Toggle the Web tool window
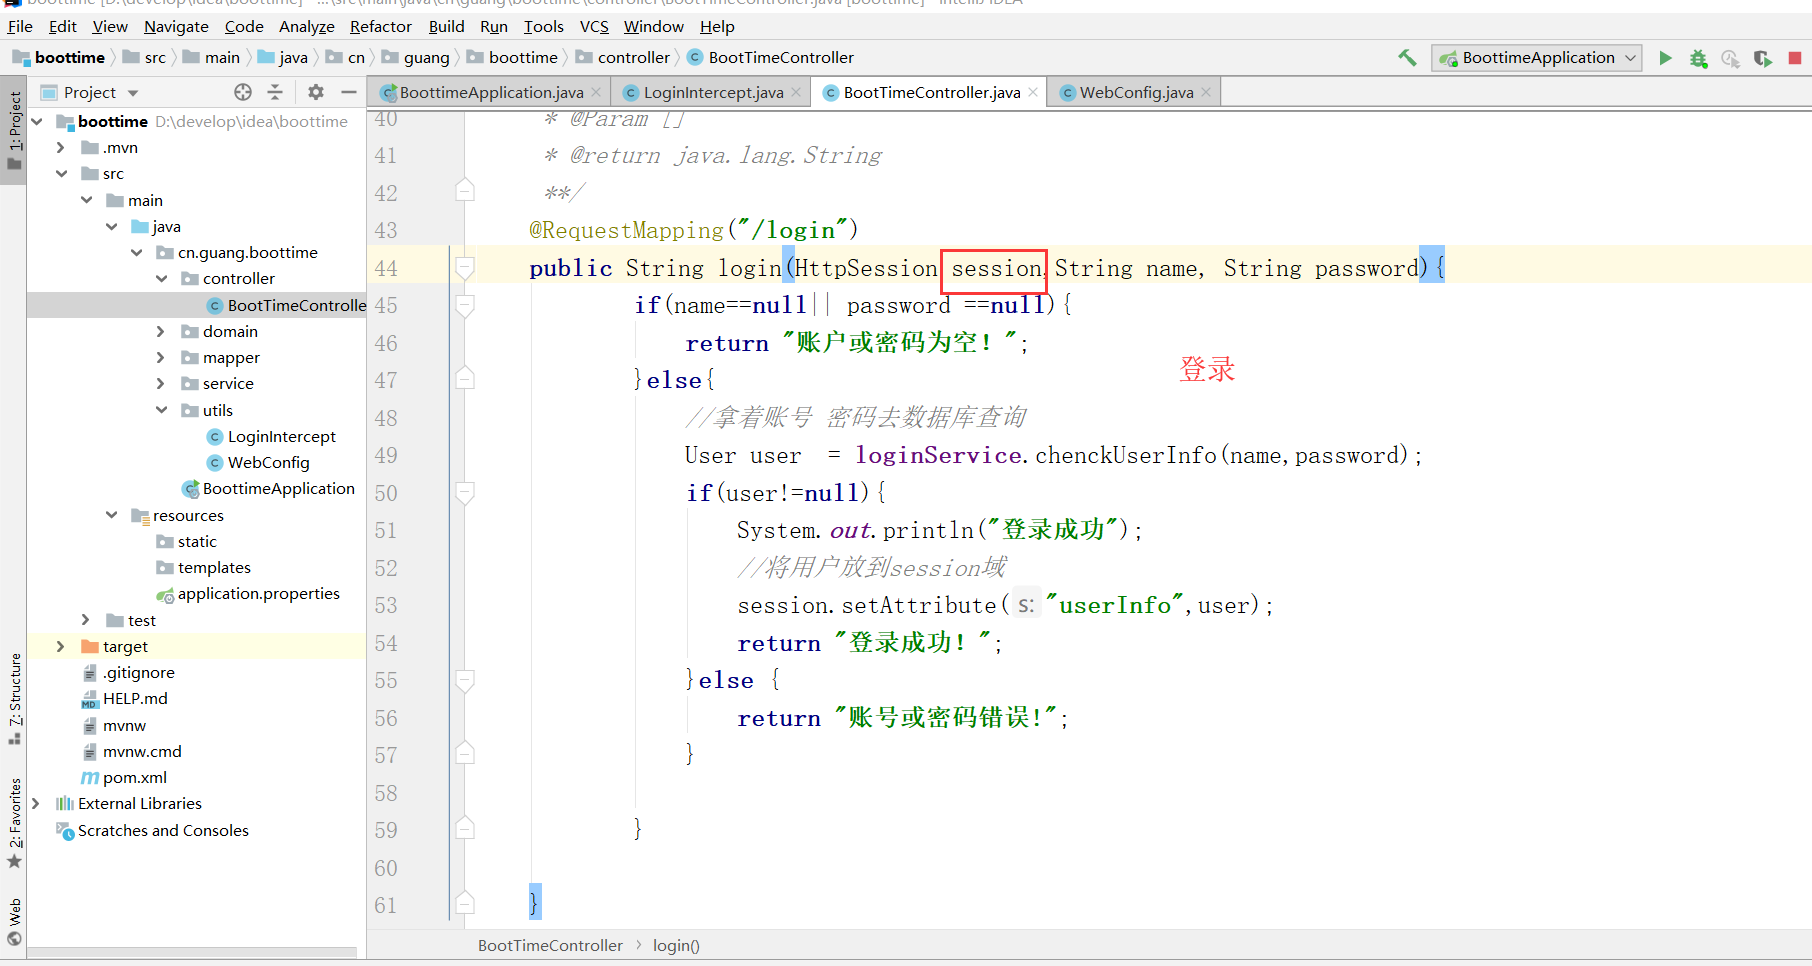The image size is (1812, 966). (14, 921)
